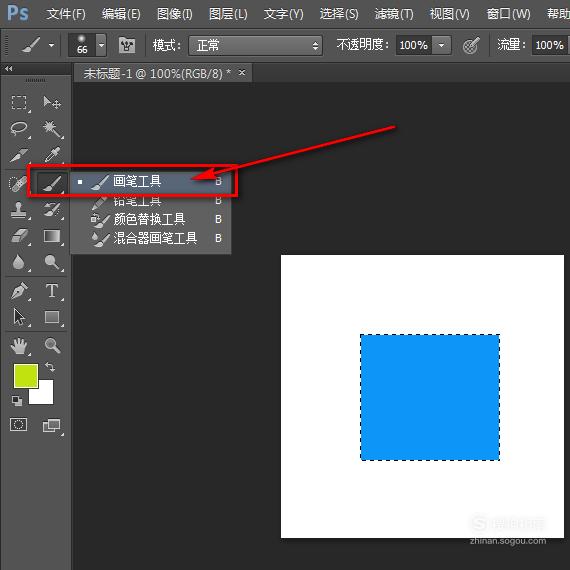
Task: Pick the Eyedropper tool
Action: [x=52, y=154]
